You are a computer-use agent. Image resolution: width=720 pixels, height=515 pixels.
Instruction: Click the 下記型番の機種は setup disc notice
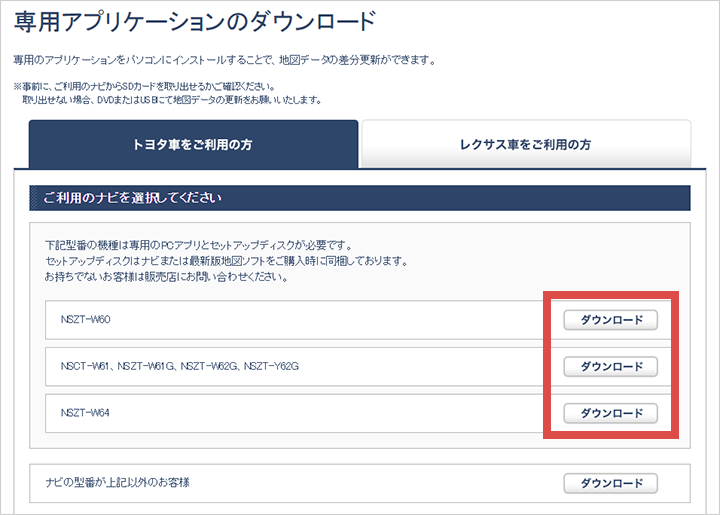click(199, 245)
